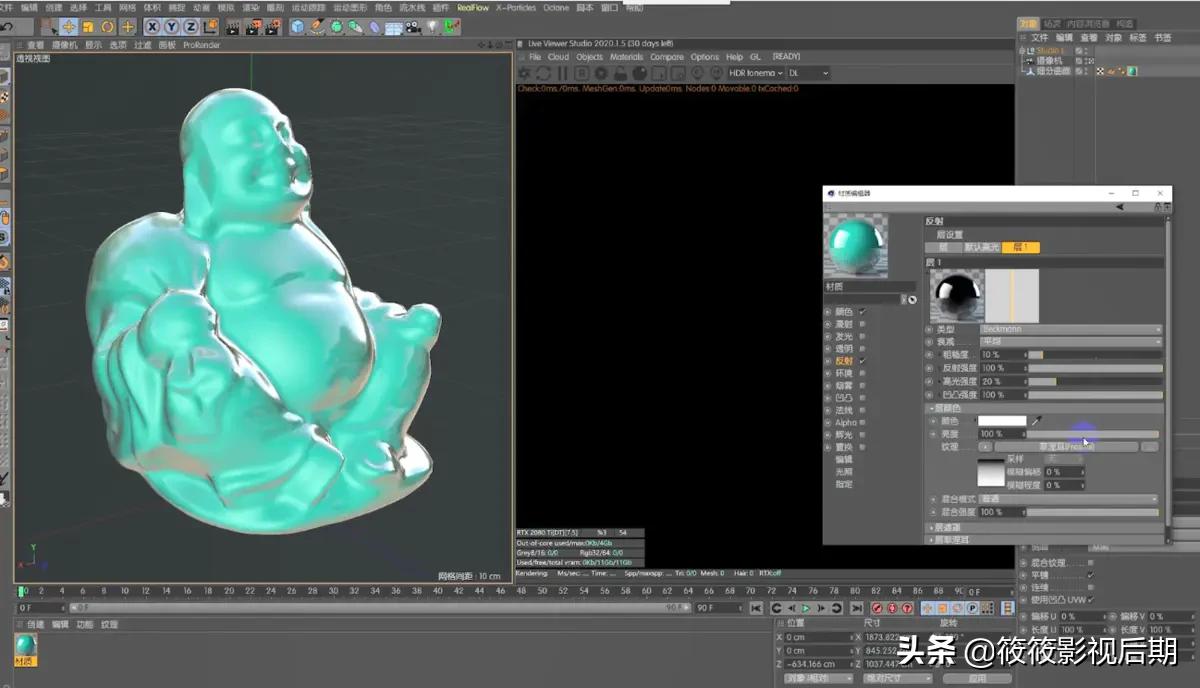Switch to the 默认高光 layer tab

980,247
